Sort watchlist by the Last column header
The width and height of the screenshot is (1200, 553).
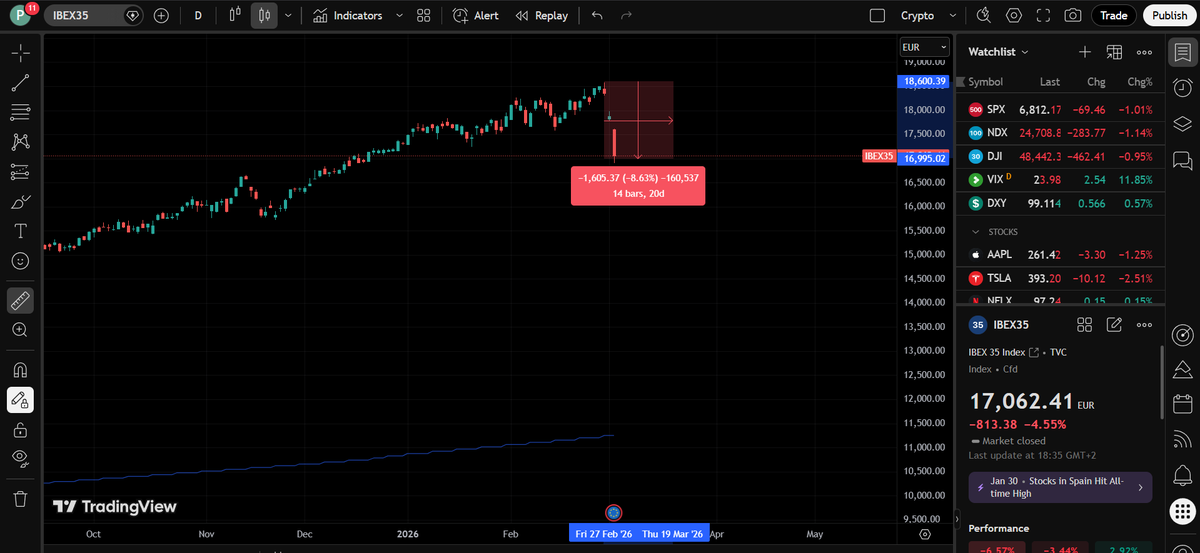1049,82
